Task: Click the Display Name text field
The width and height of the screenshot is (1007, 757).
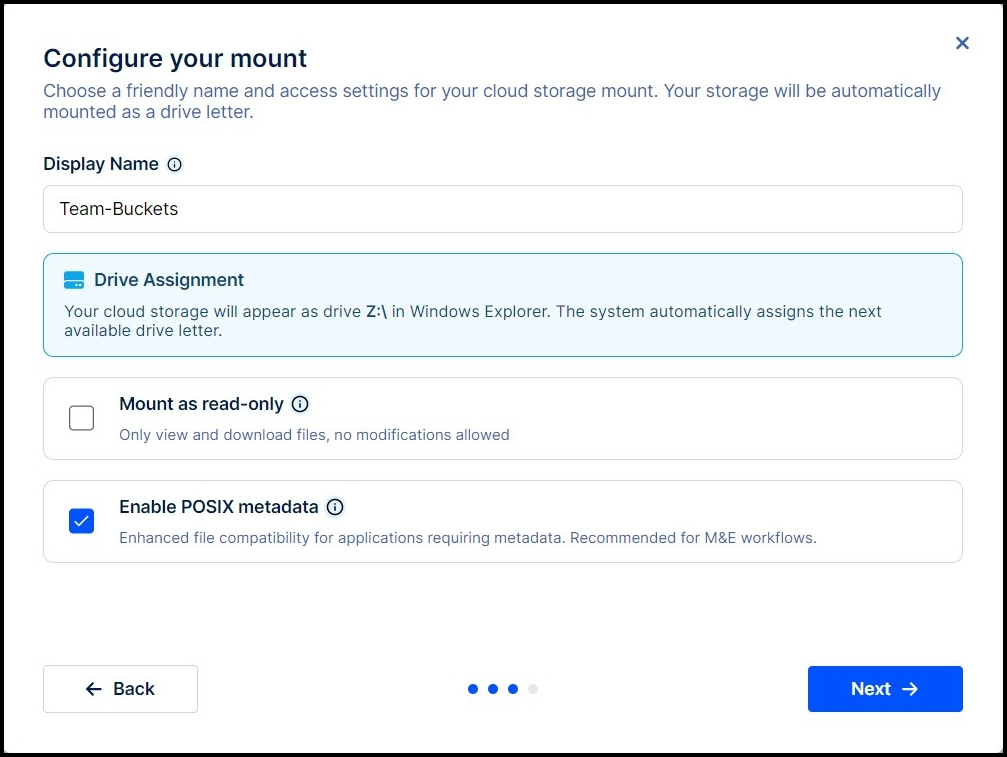Action: click(x=502, y=209)
